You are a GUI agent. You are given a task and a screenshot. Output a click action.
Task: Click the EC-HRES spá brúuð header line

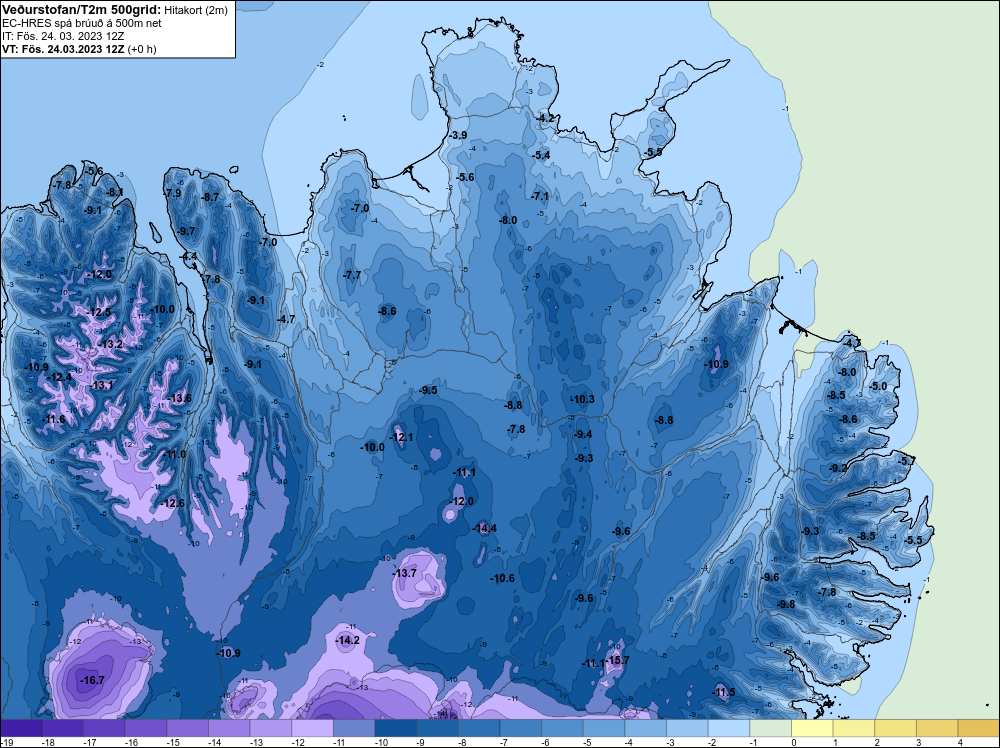pos(82,23)
